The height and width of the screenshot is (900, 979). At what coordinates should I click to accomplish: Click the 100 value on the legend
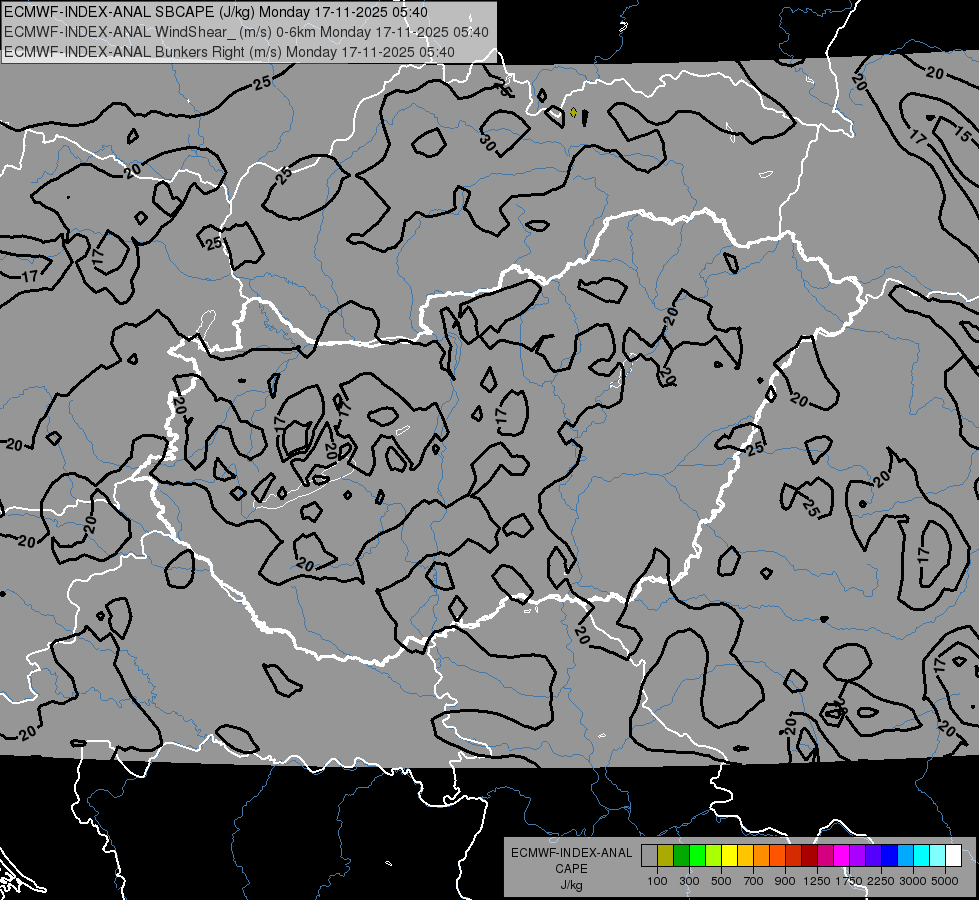pyautogui.click(x=657, y=881)
